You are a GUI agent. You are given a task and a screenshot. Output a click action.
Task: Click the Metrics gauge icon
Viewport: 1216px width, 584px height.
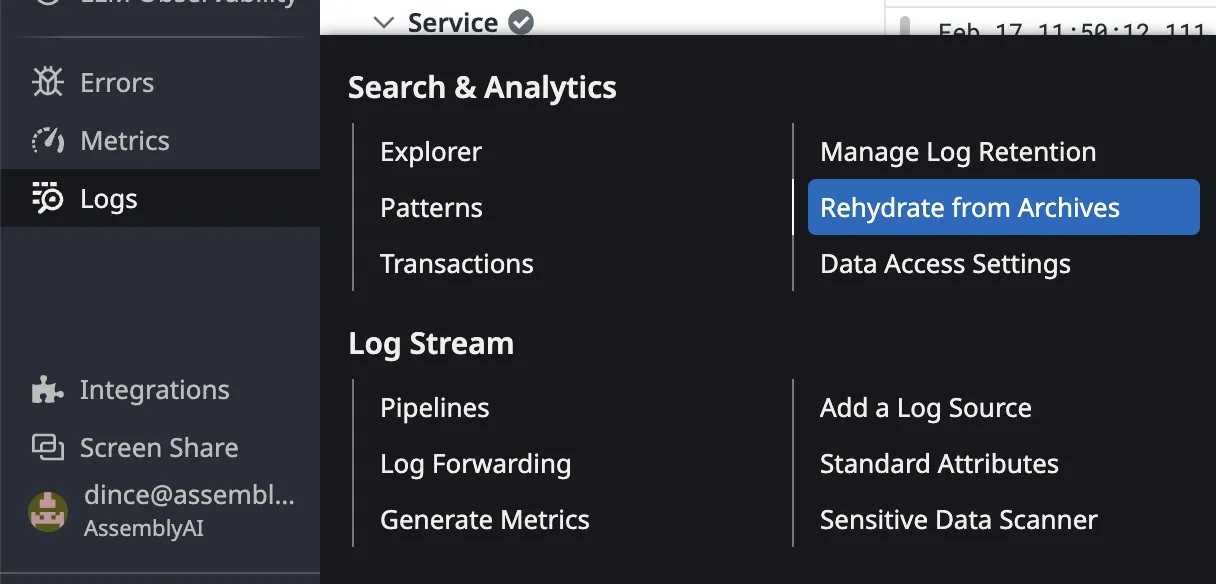pyautogui.click(x=47, y=141)
